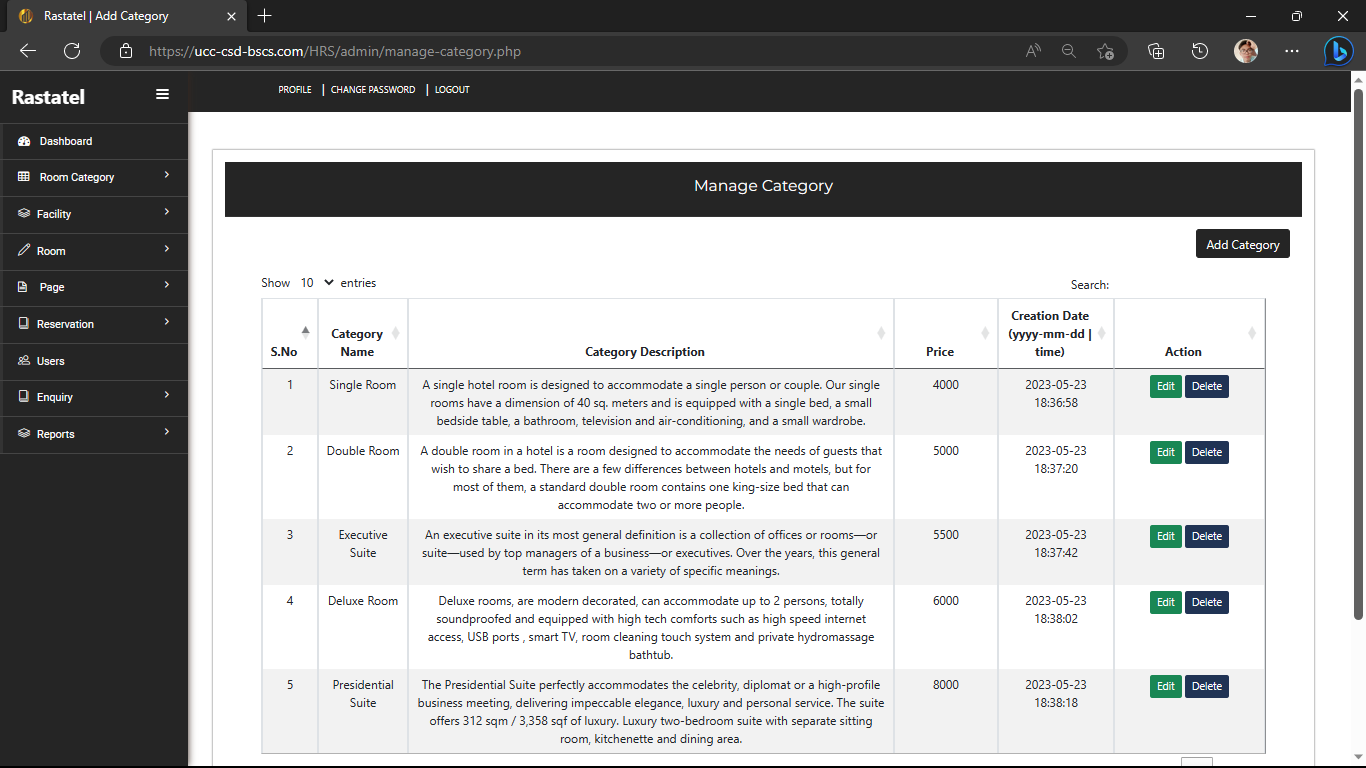
Task: Click the Add Category button
Action: (x=1242, y=243)
